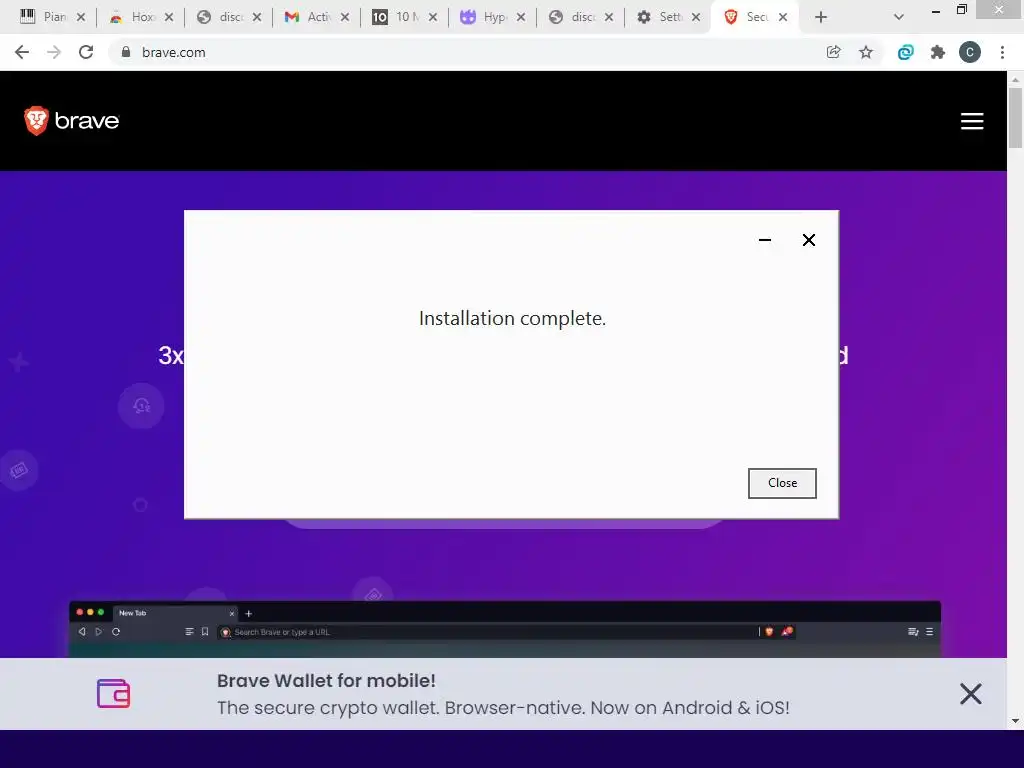Open the tab search dropdown chevron

coord(899,17)
